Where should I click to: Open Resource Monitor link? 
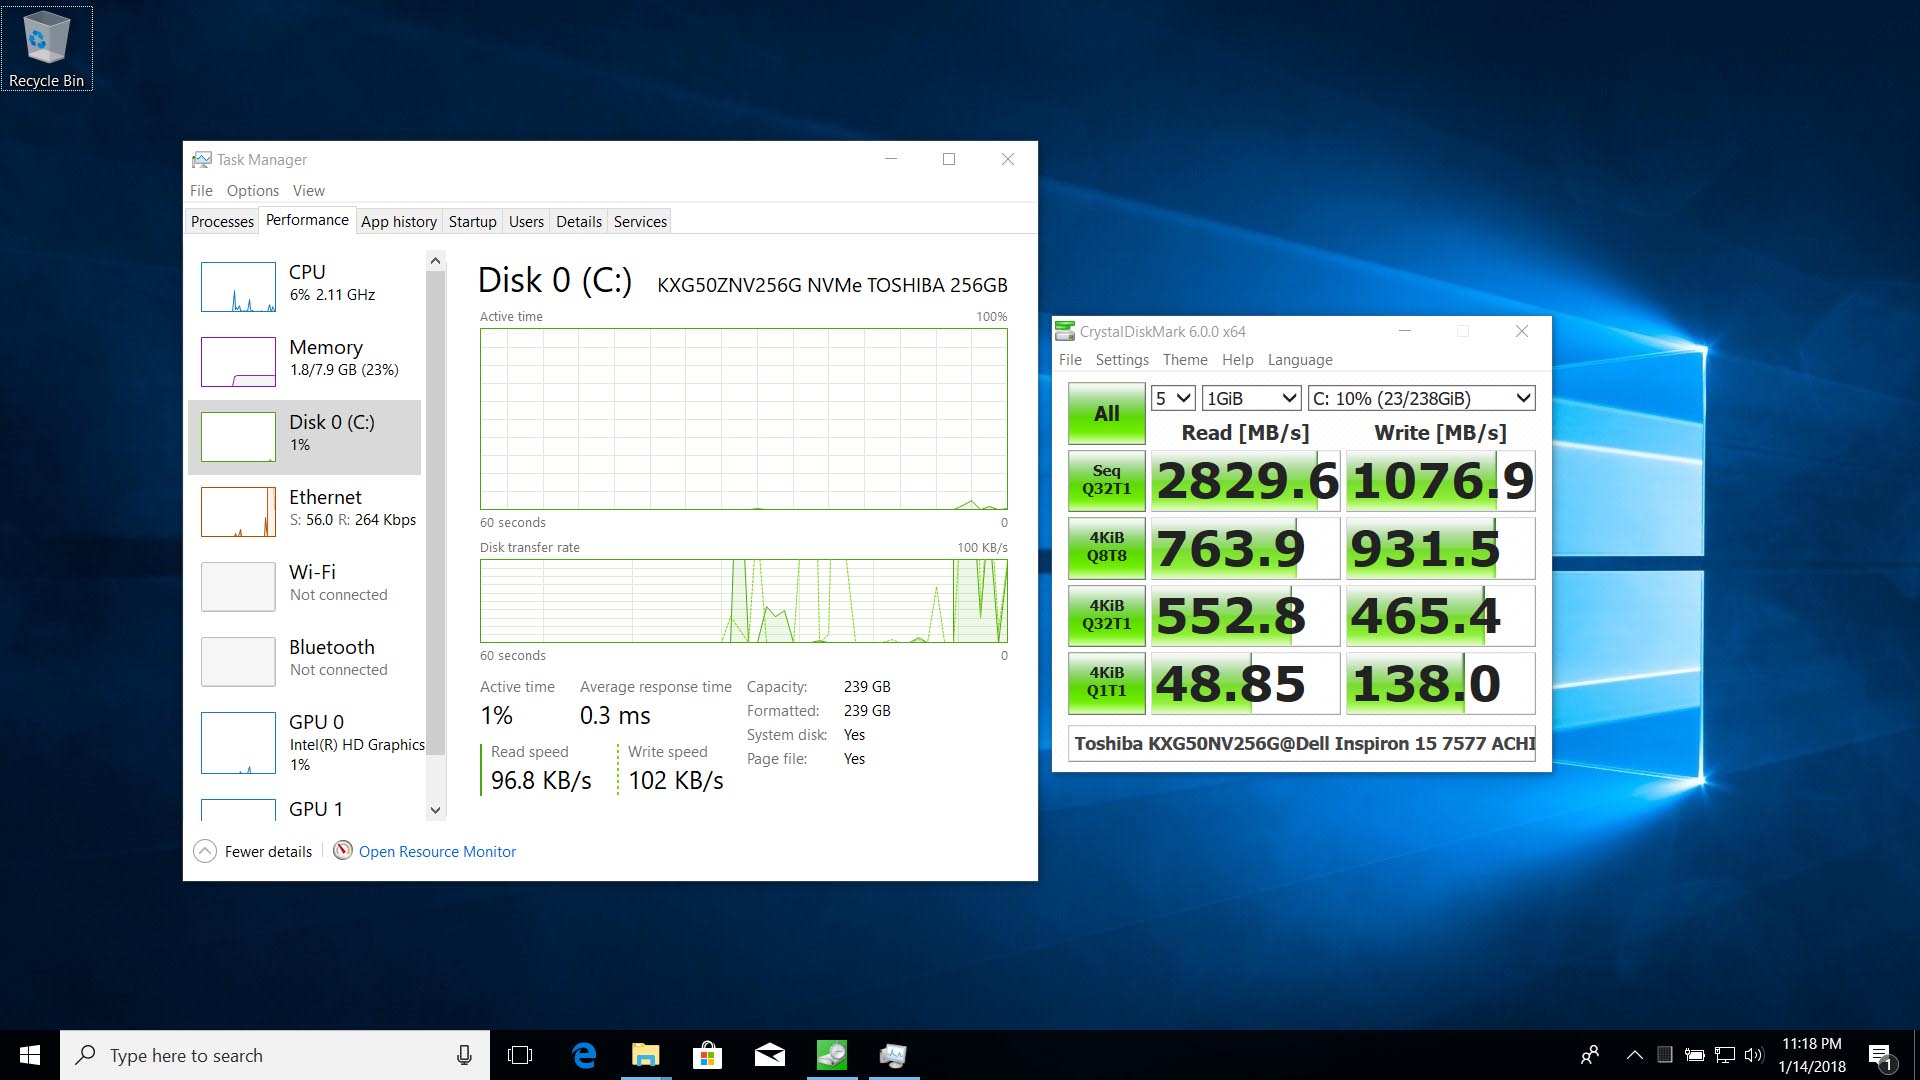[437, 851]
